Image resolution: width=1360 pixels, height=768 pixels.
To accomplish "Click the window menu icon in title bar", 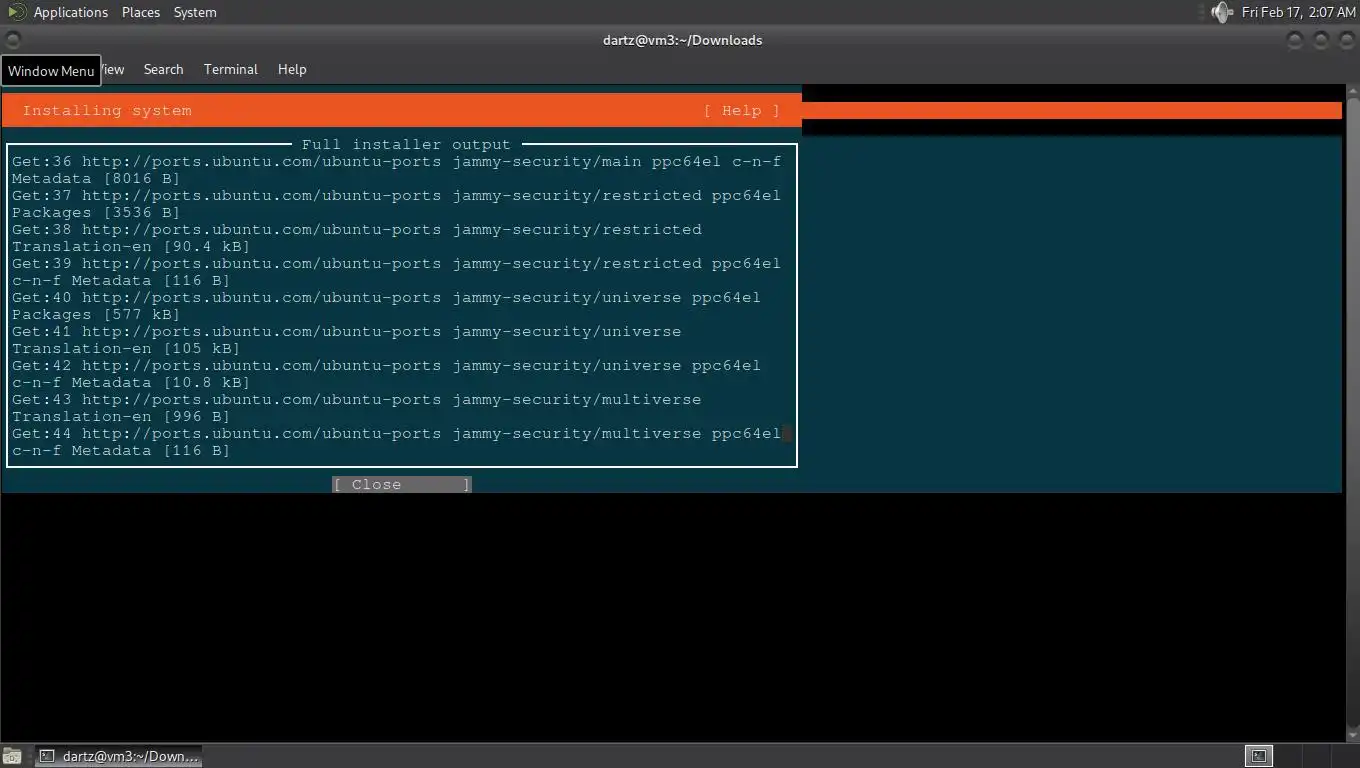I will 12,40.
